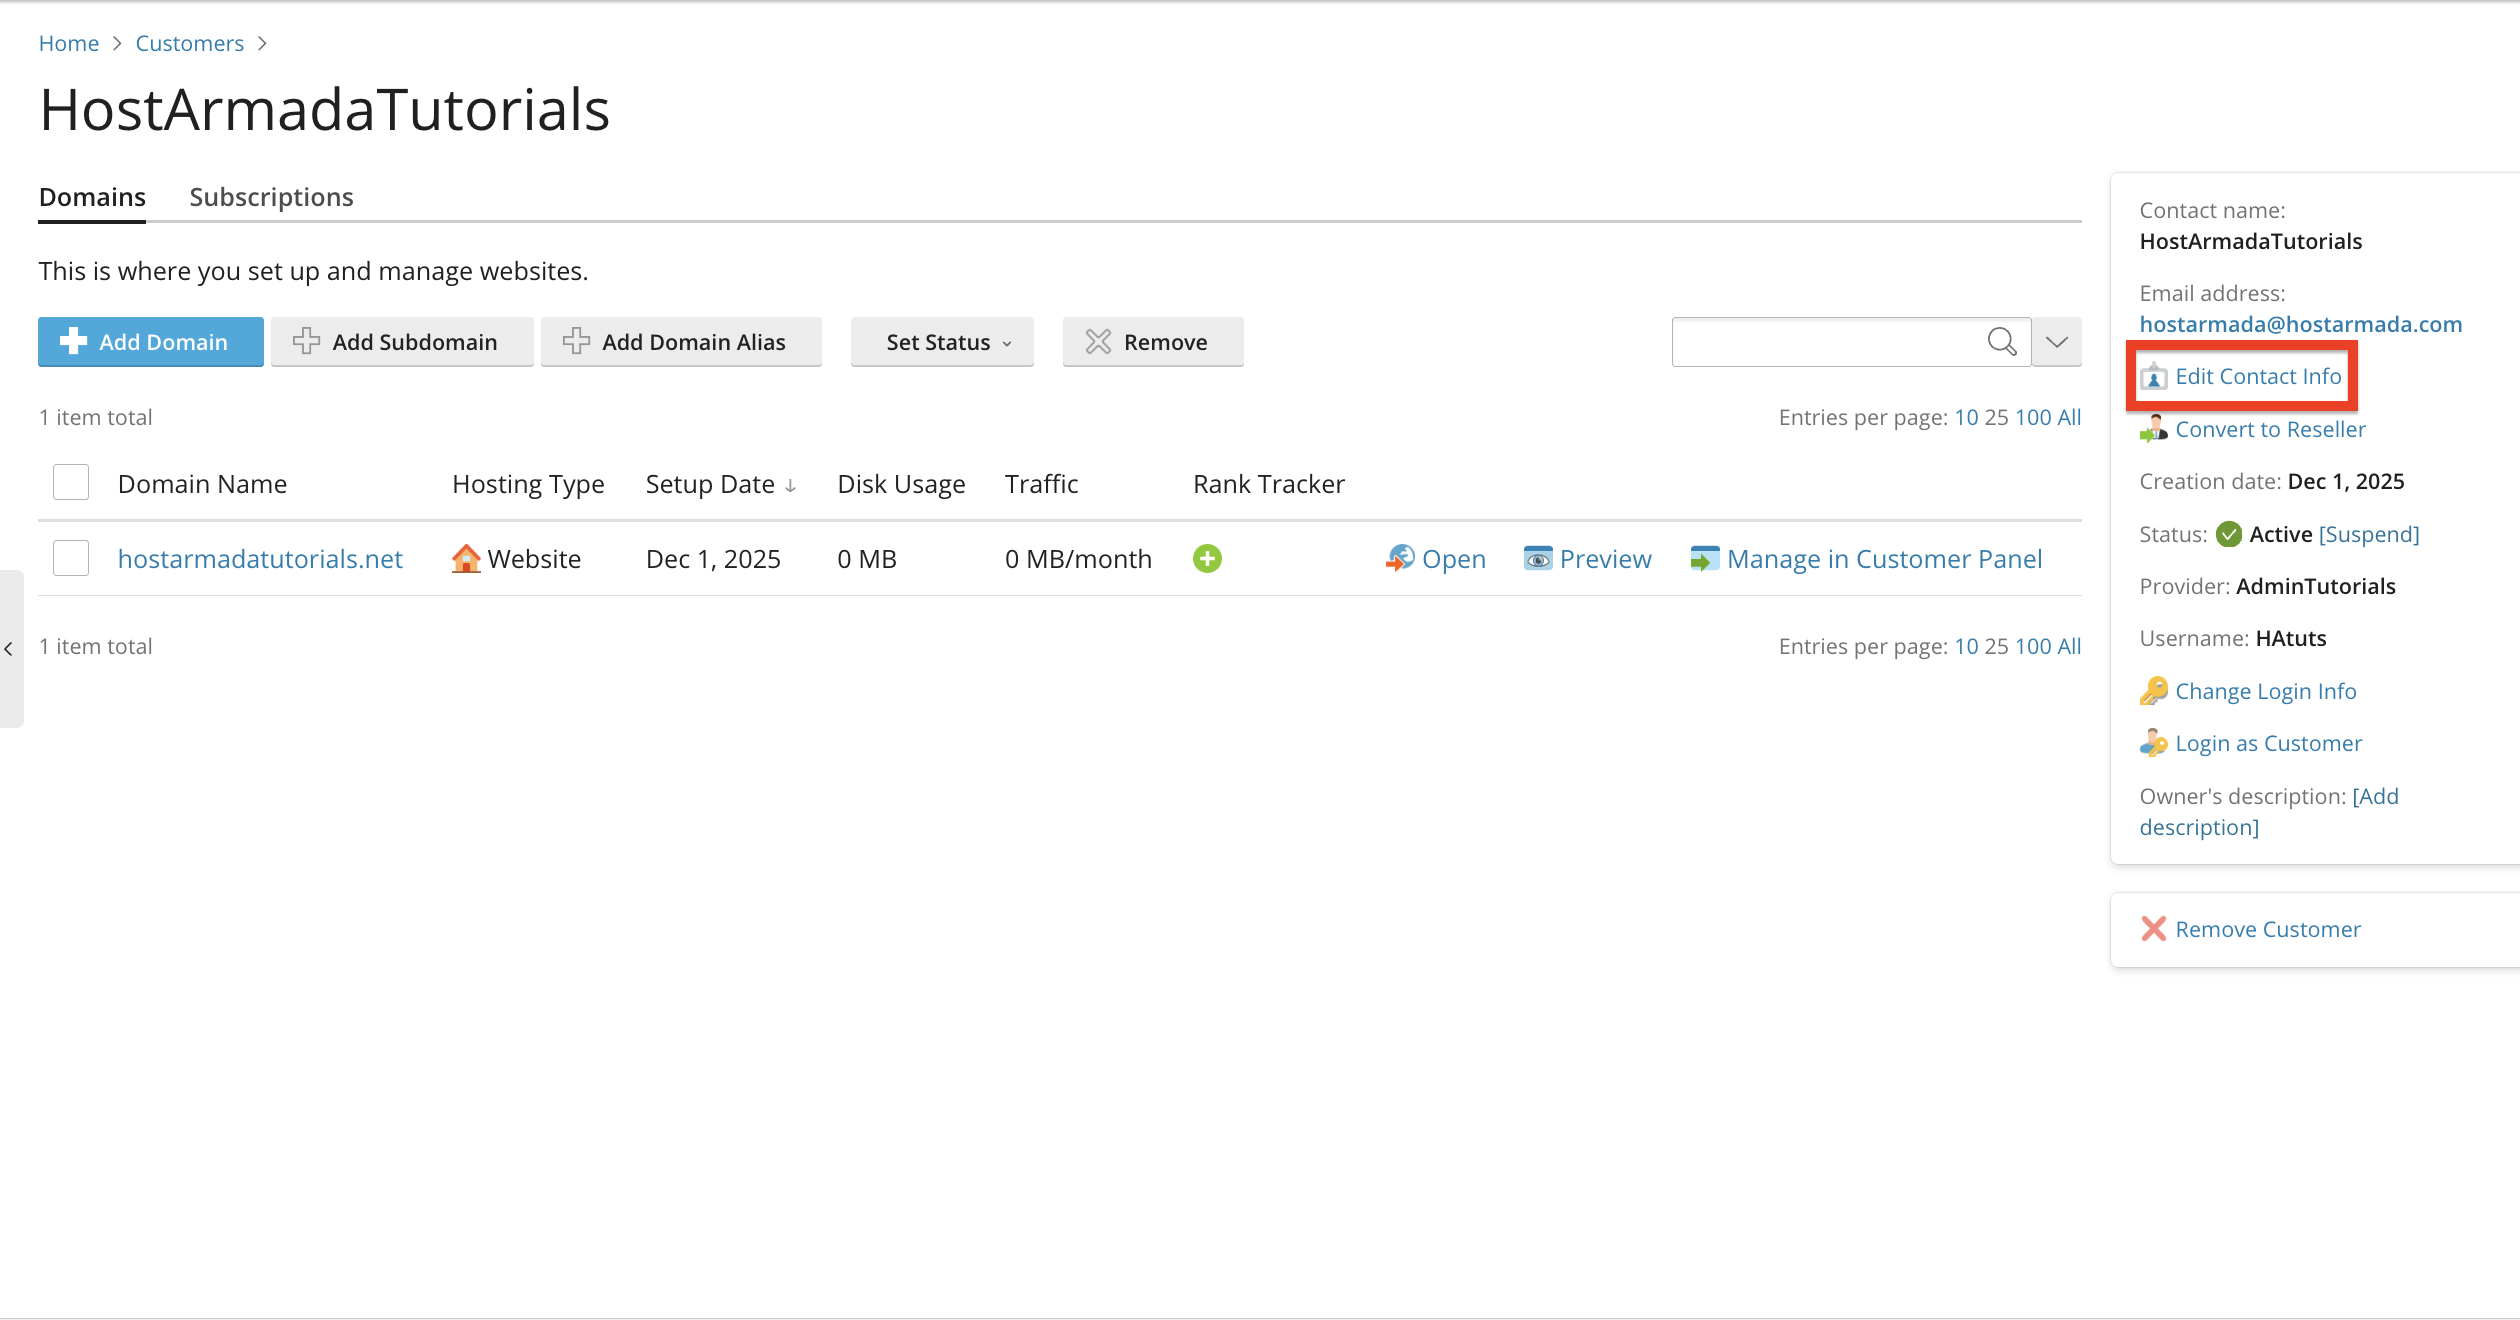The image size is (2520, 1320).
Task: Click the Convert to Reseller person icon
Action: [x=2154, y=429]
